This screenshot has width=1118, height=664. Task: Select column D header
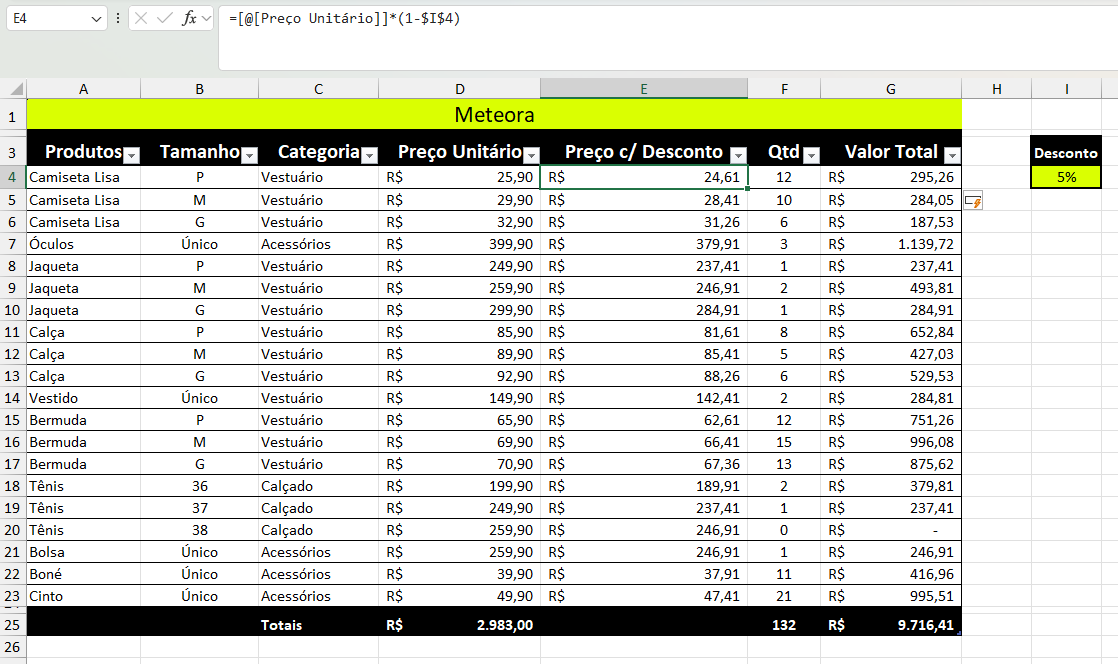(x=459, y=88)
